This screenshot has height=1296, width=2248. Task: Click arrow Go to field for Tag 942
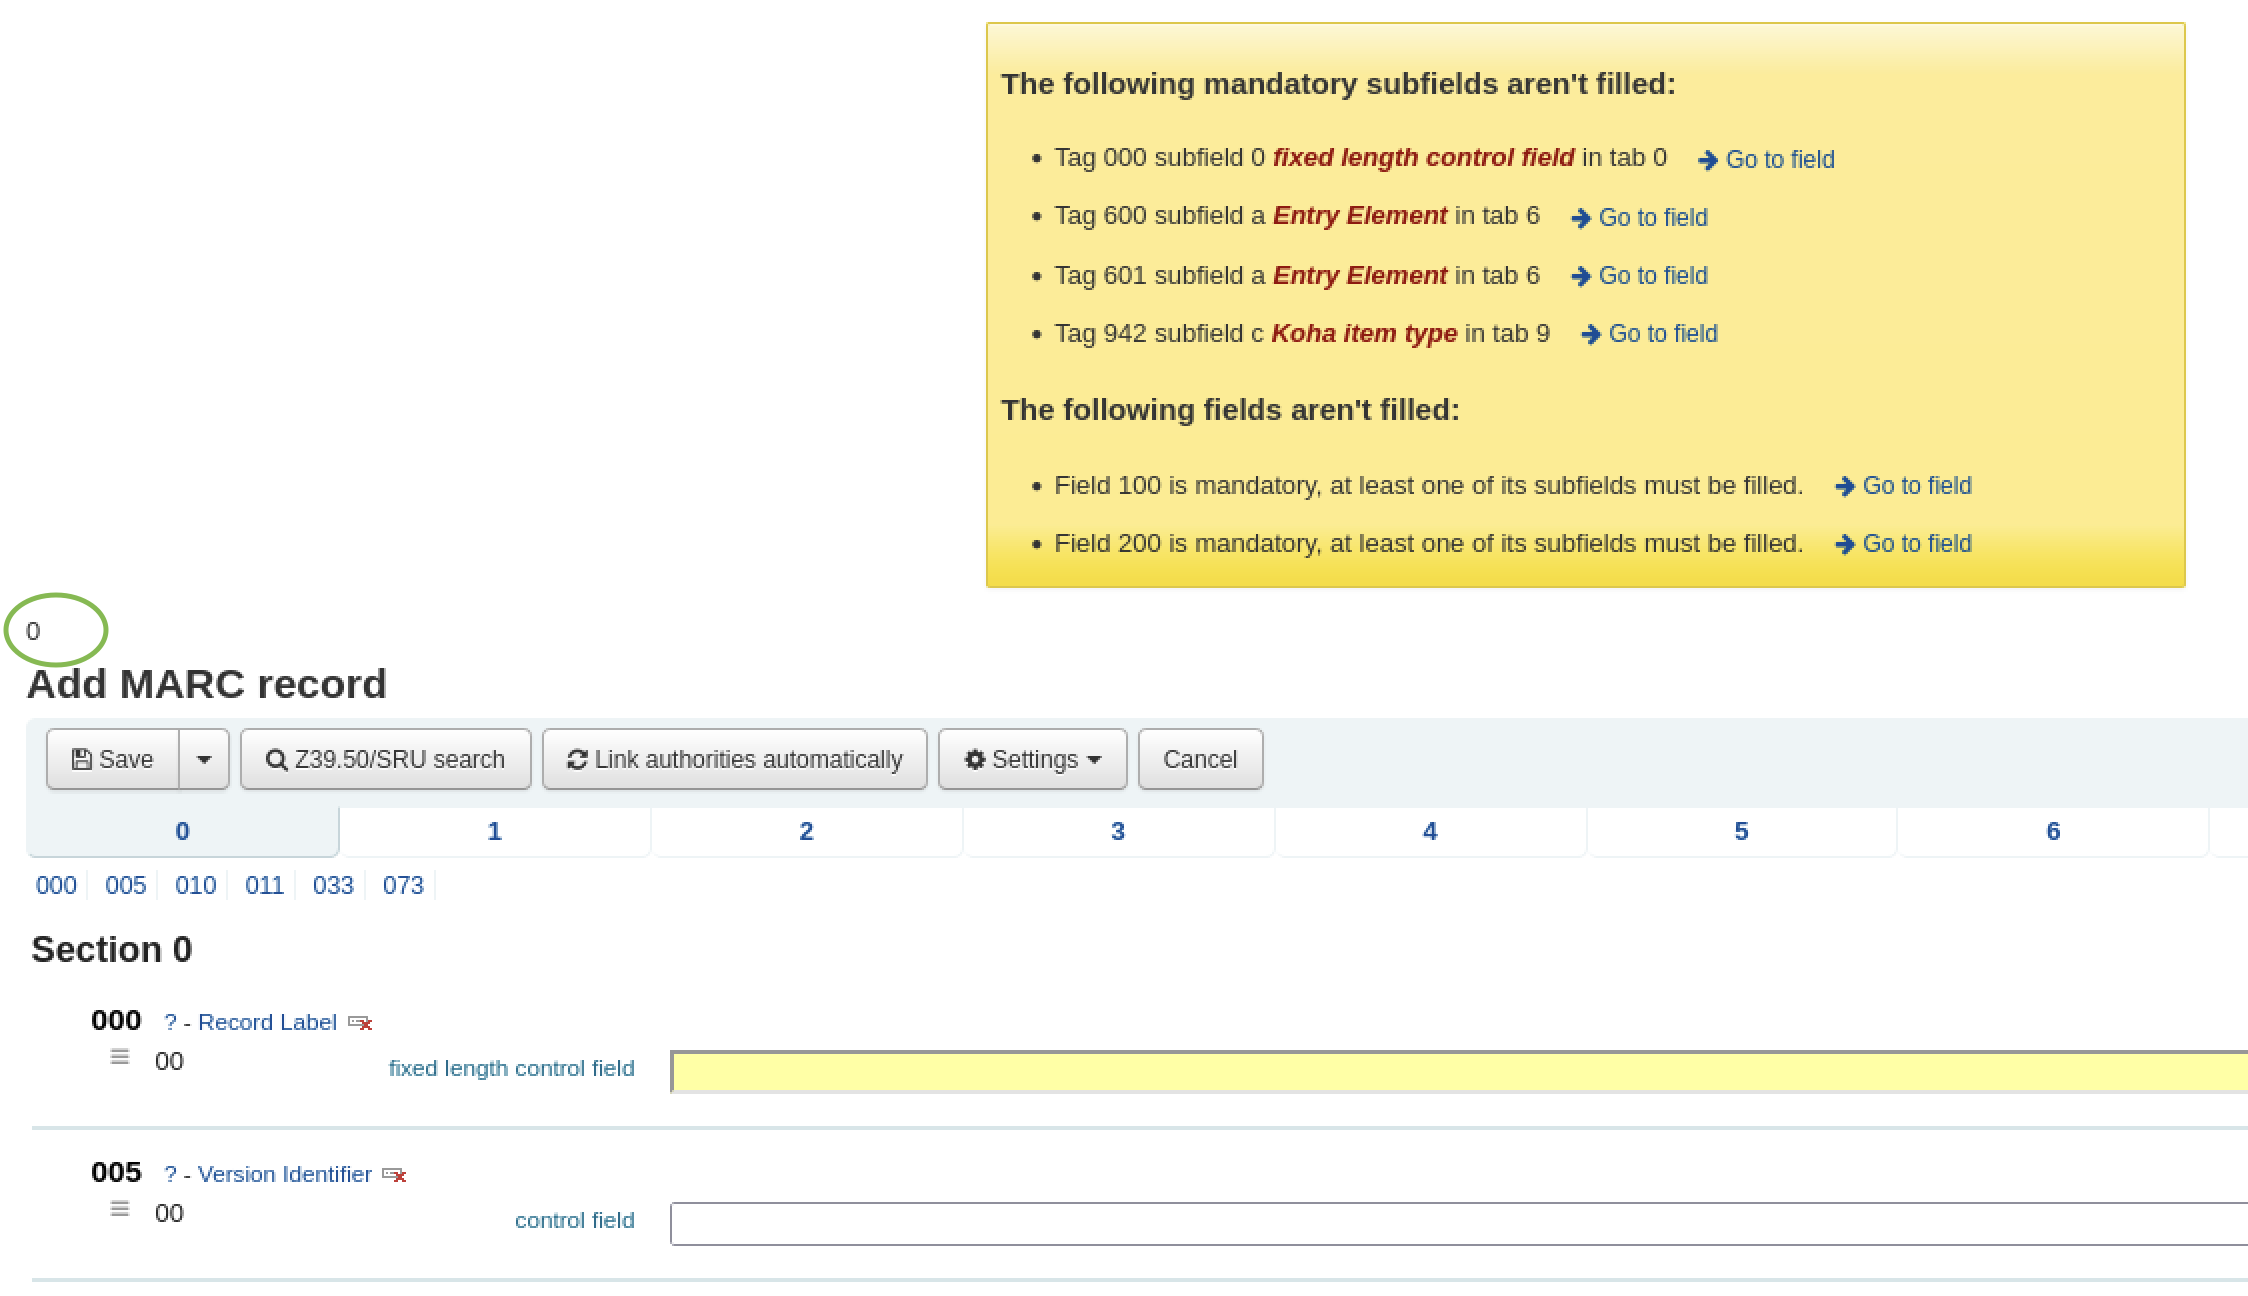(1650, 334)
